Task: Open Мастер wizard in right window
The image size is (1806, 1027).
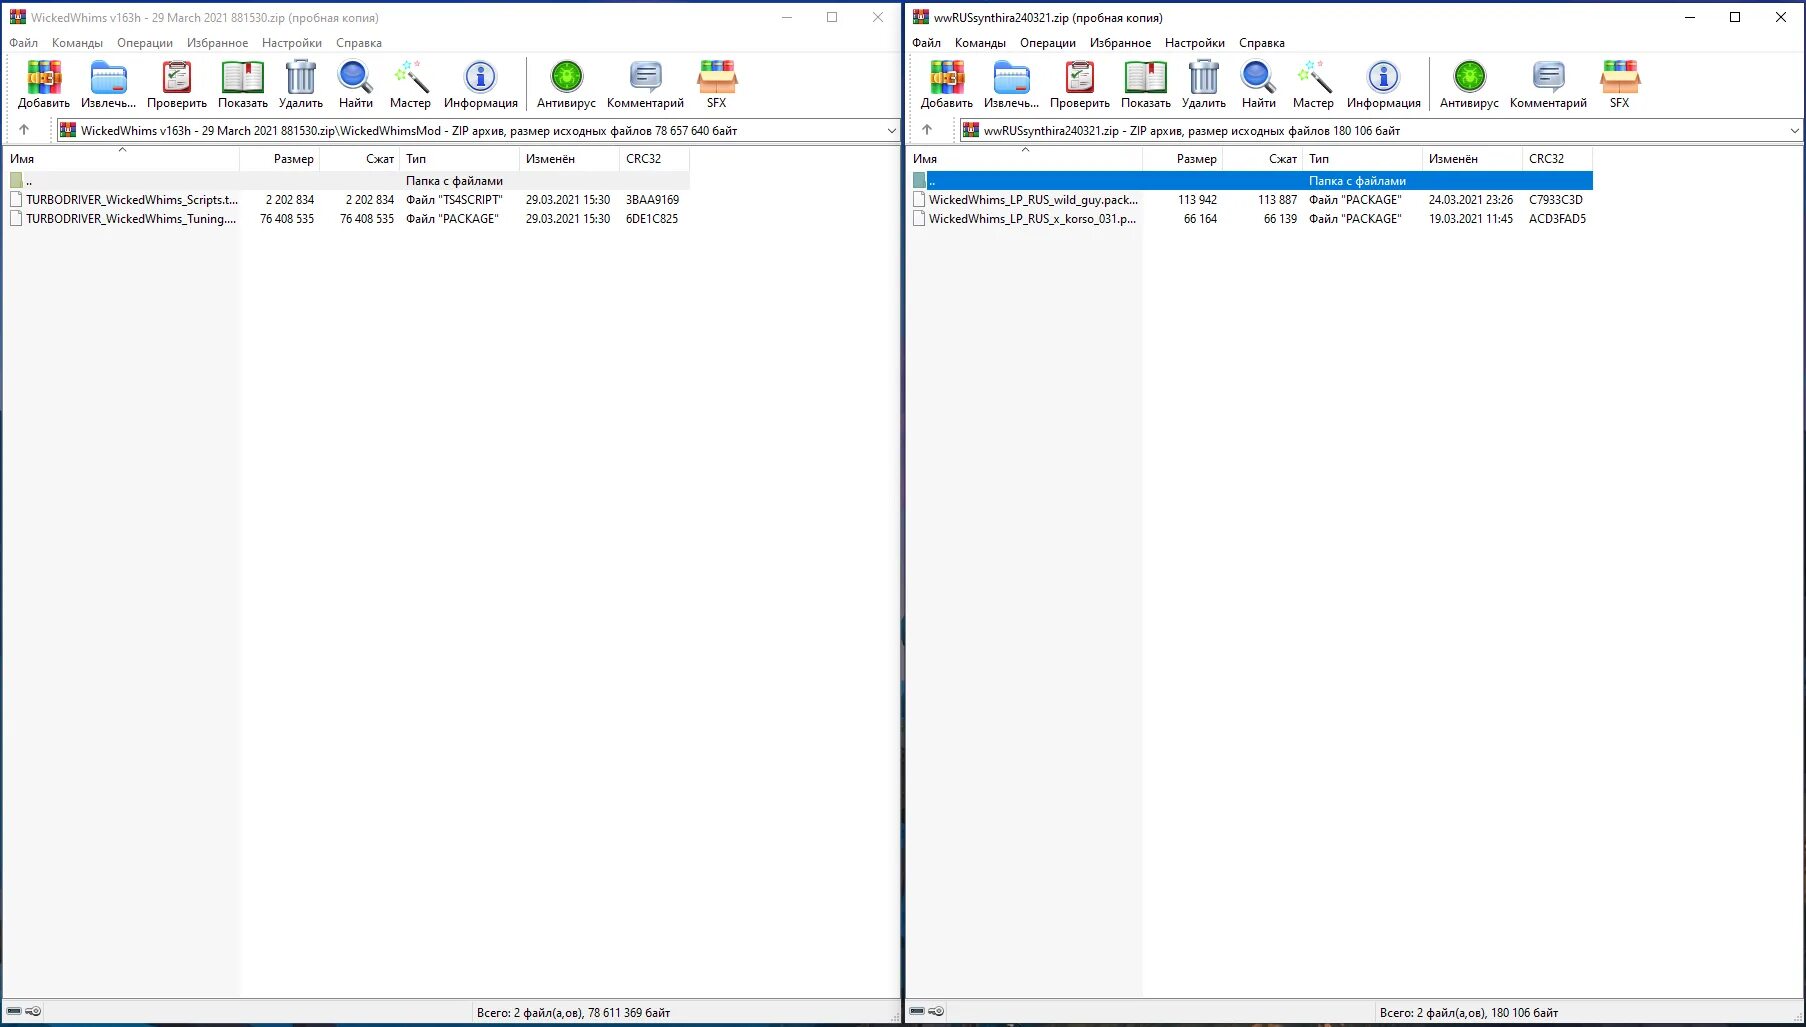Action: [1313, 84]
